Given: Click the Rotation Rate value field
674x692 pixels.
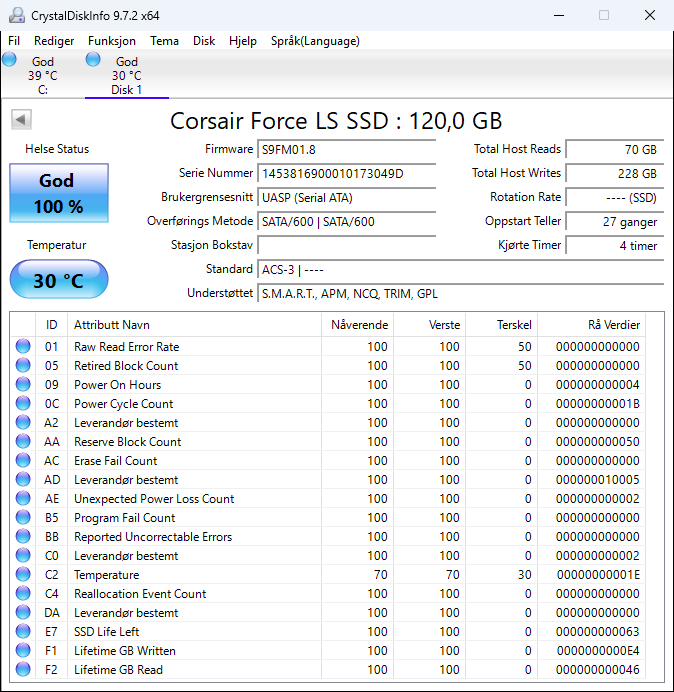Looking at the screenshot, I should coord(615,197).
